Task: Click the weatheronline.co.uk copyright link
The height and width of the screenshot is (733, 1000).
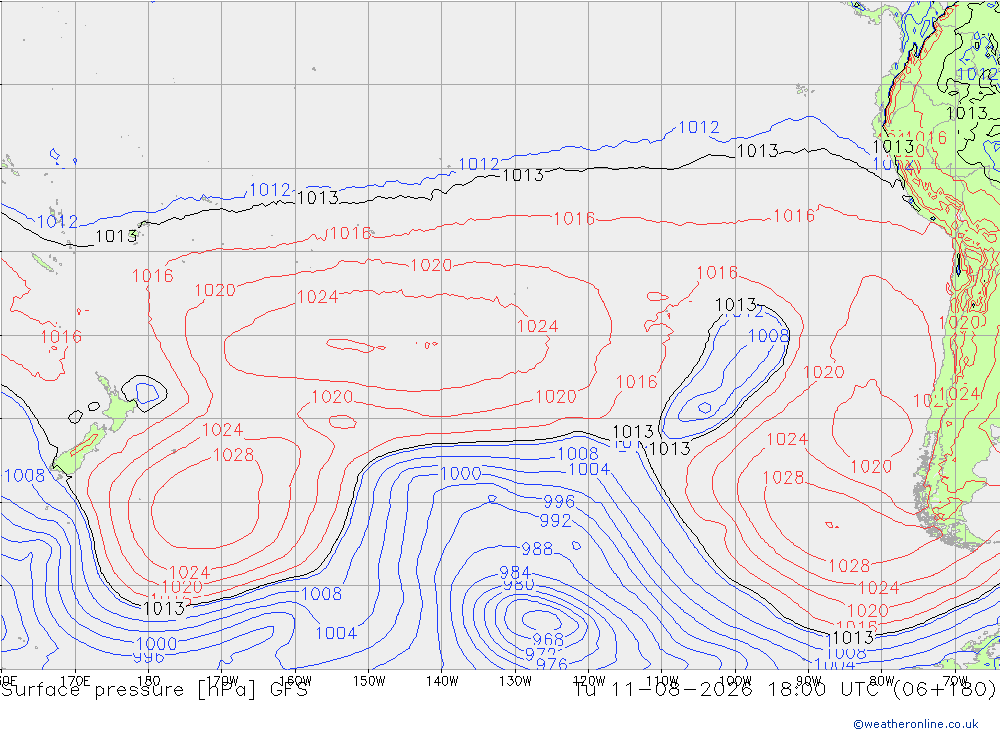Action: click(x=916, y=724)
